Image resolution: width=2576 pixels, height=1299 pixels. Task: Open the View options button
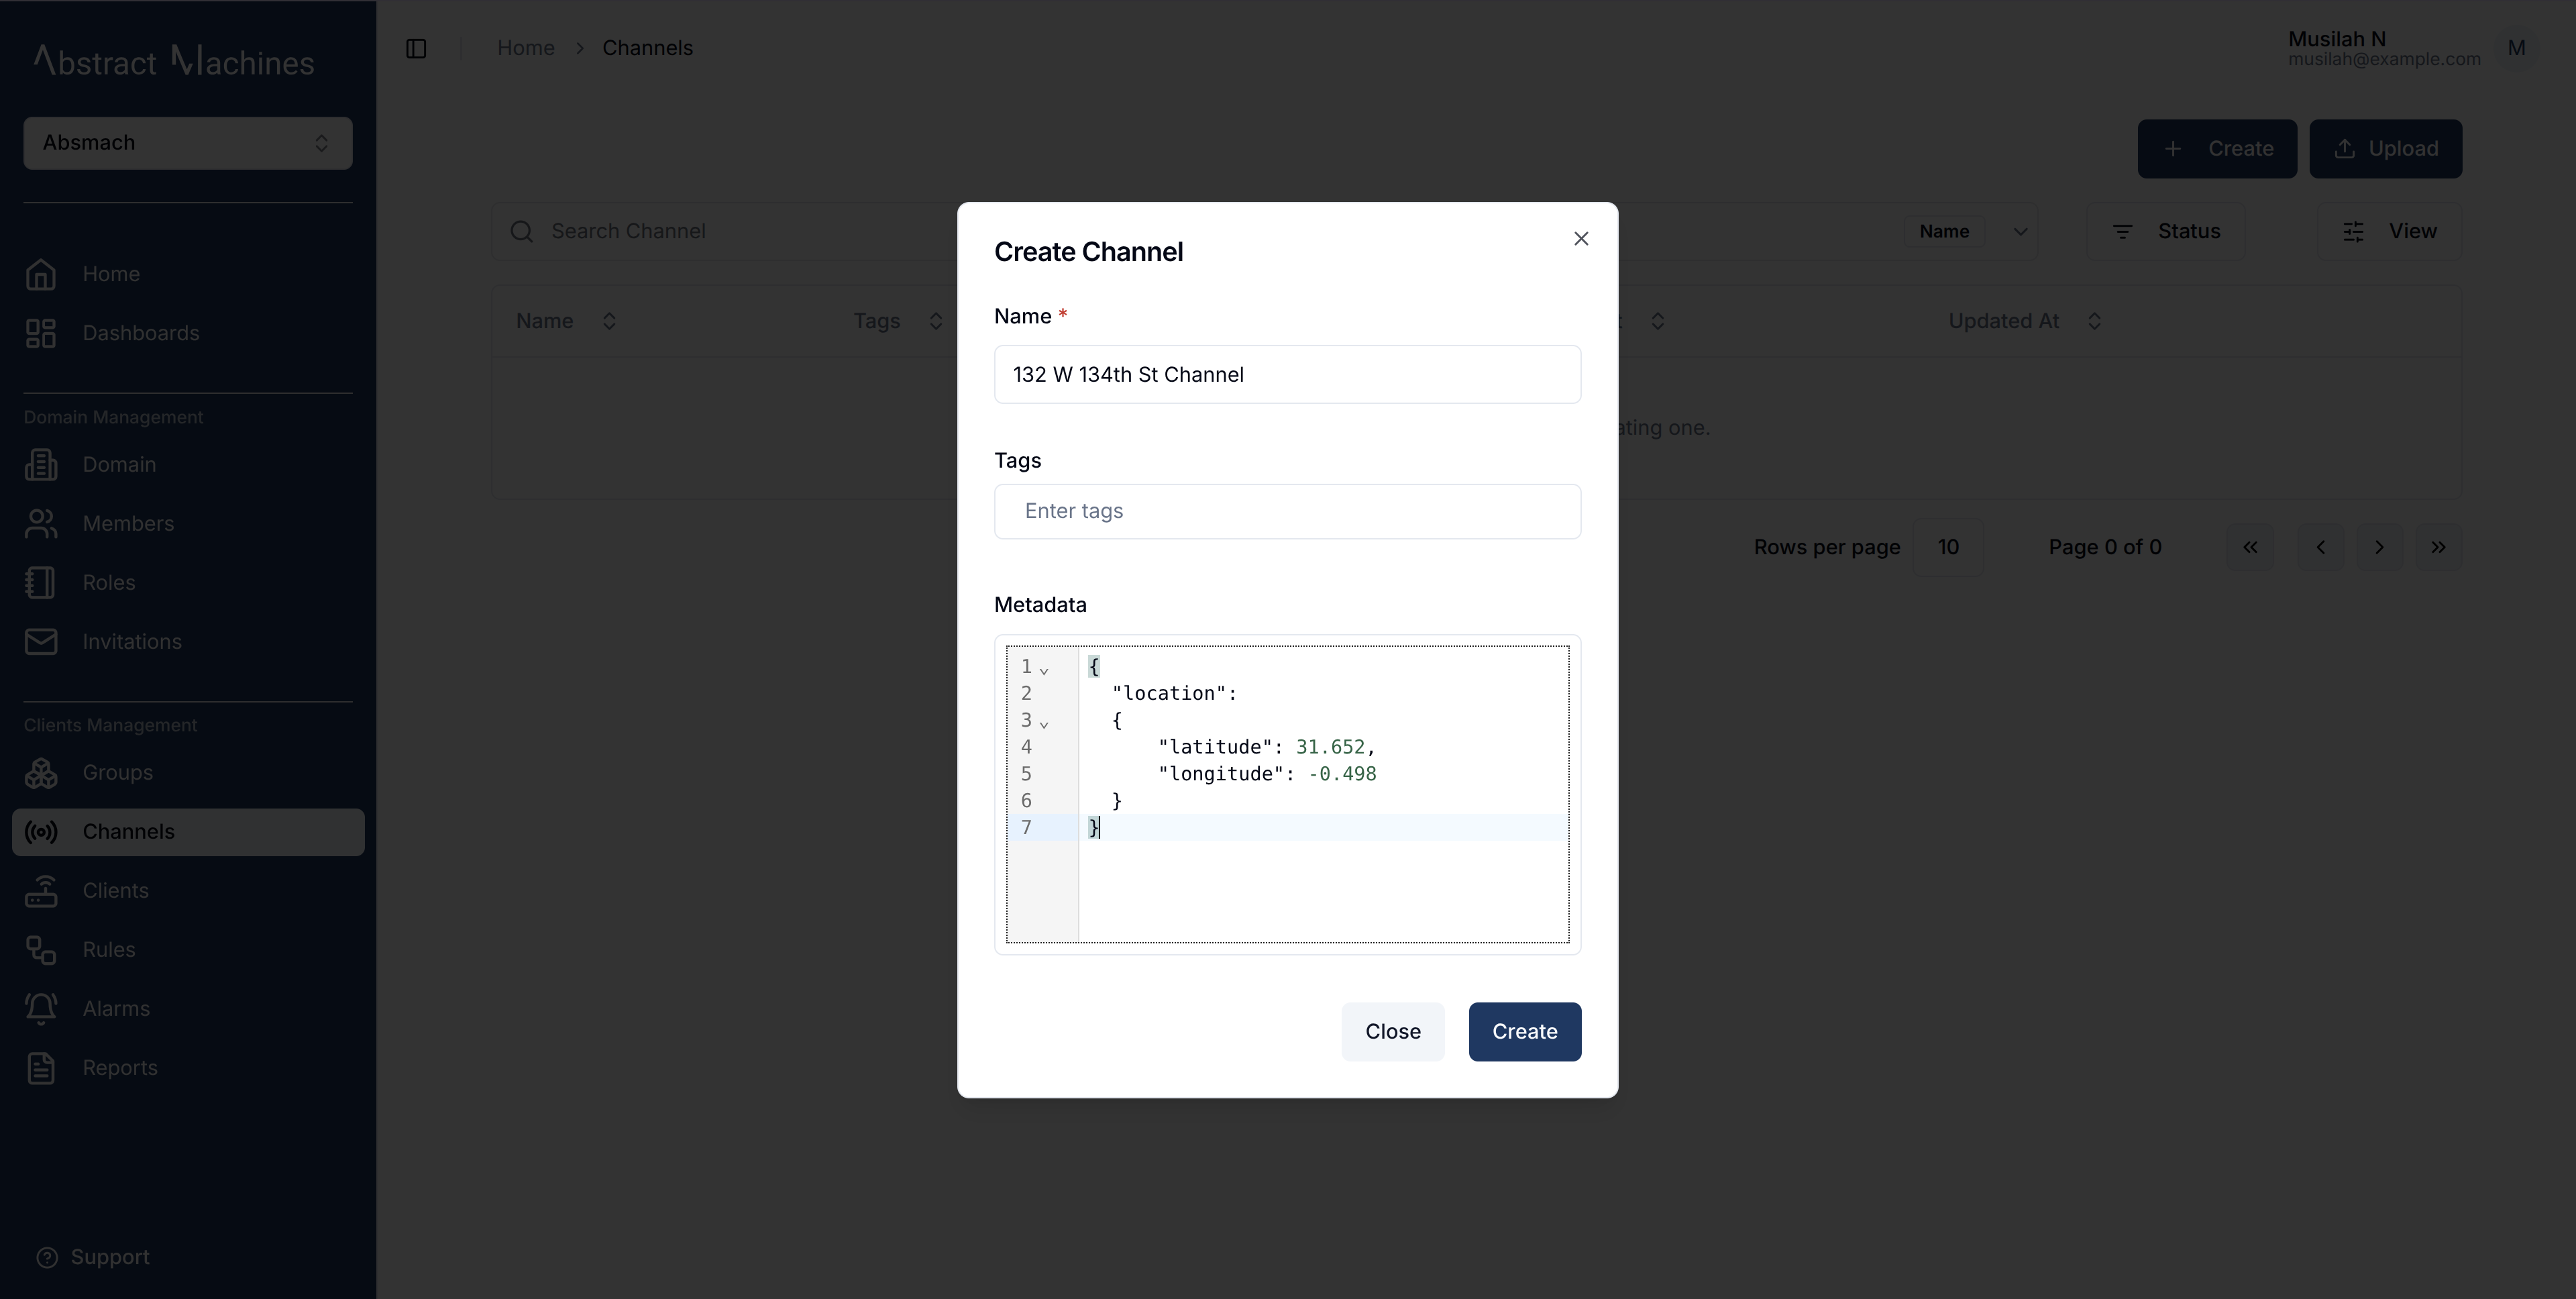2389,232
